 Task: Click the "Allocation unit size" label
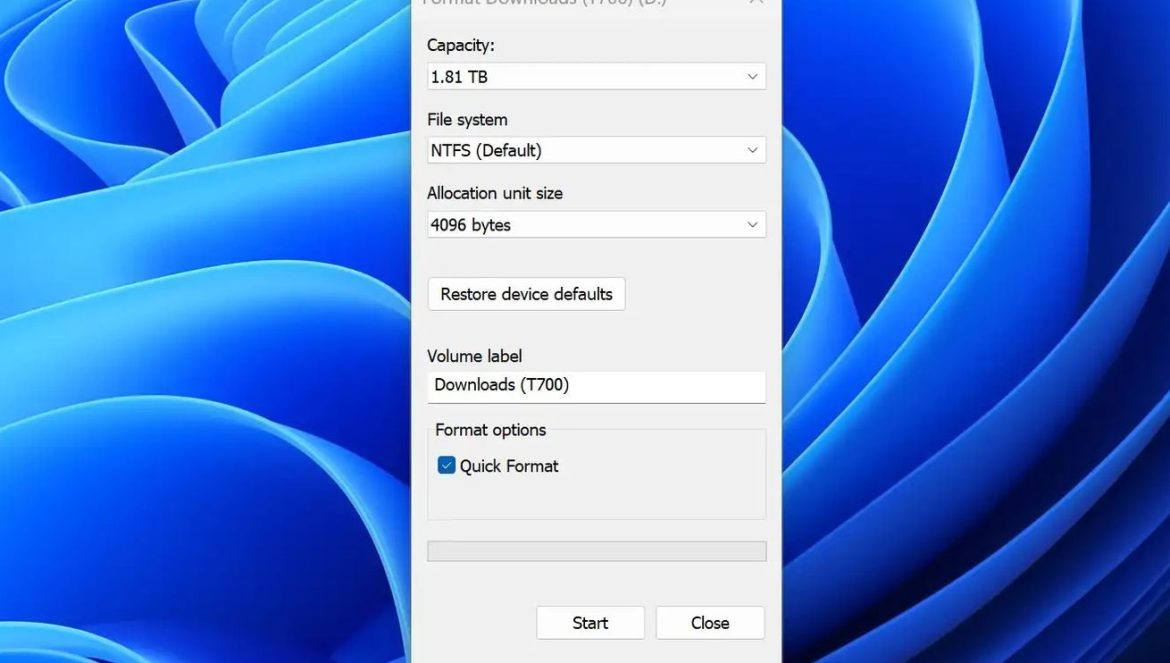point(495,193)
